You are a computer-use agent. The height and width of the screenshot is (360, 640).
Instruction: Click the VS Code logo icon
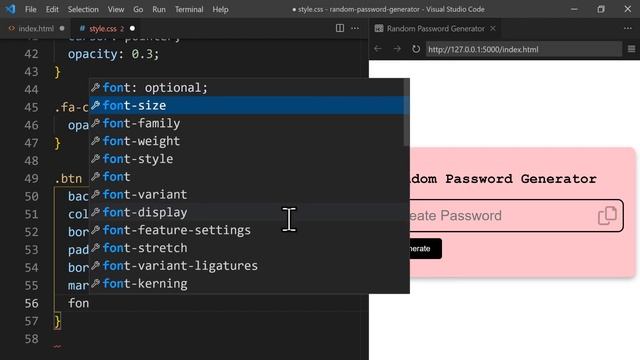[x=10, y=9]
